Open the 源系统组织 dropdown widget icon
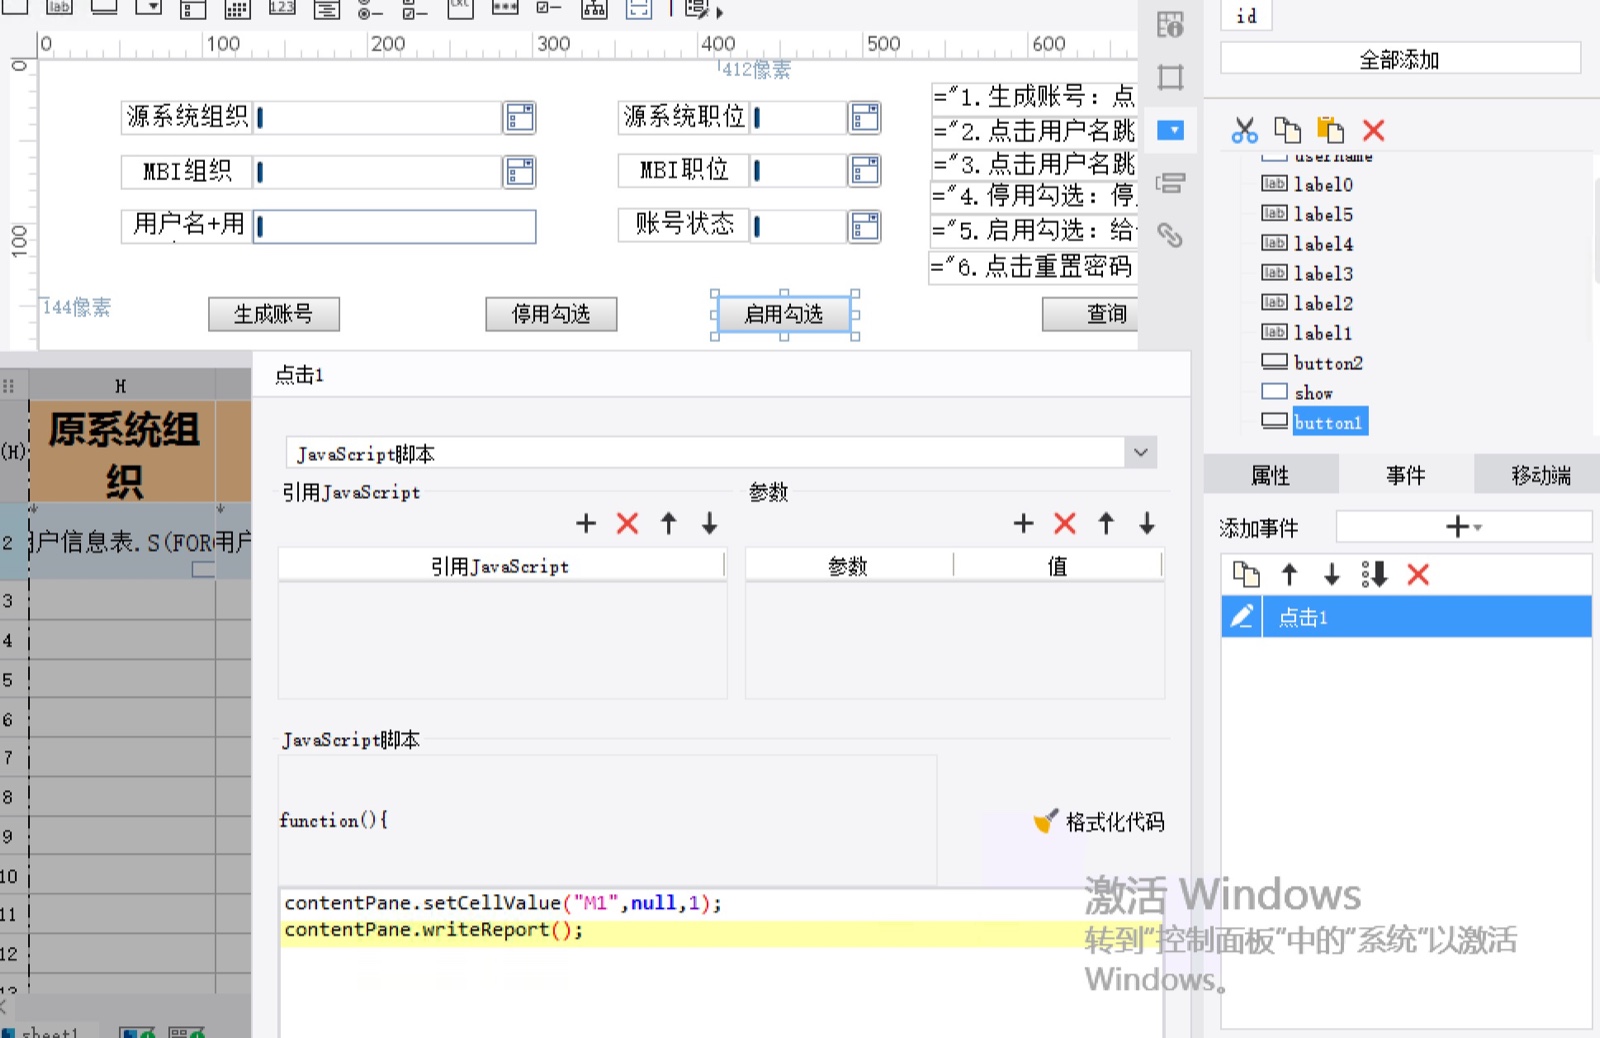Image resolution: width=1600 pixels, height=1038 pixels. pos(519,118)
